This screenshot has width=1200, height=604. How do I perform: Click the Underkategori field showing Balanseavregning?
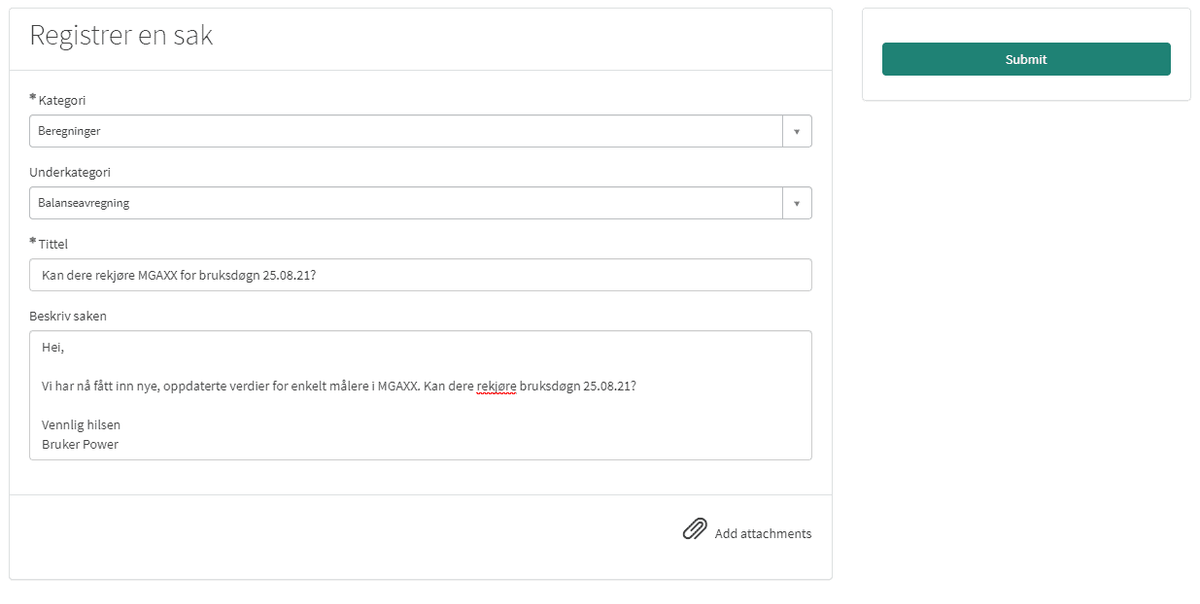click(400, 202)
